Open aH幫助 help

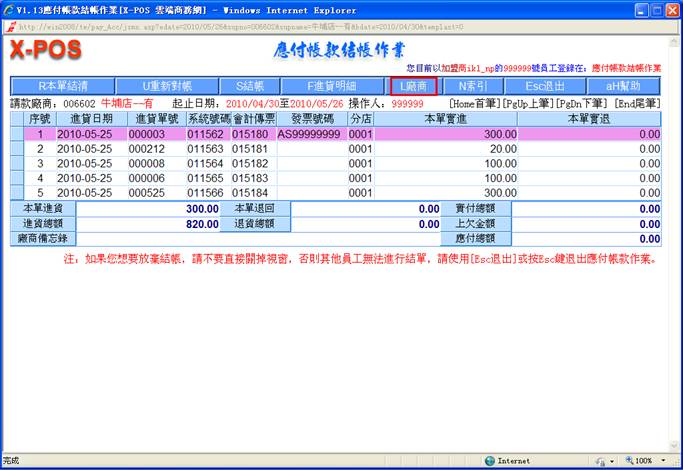[624, 87]
